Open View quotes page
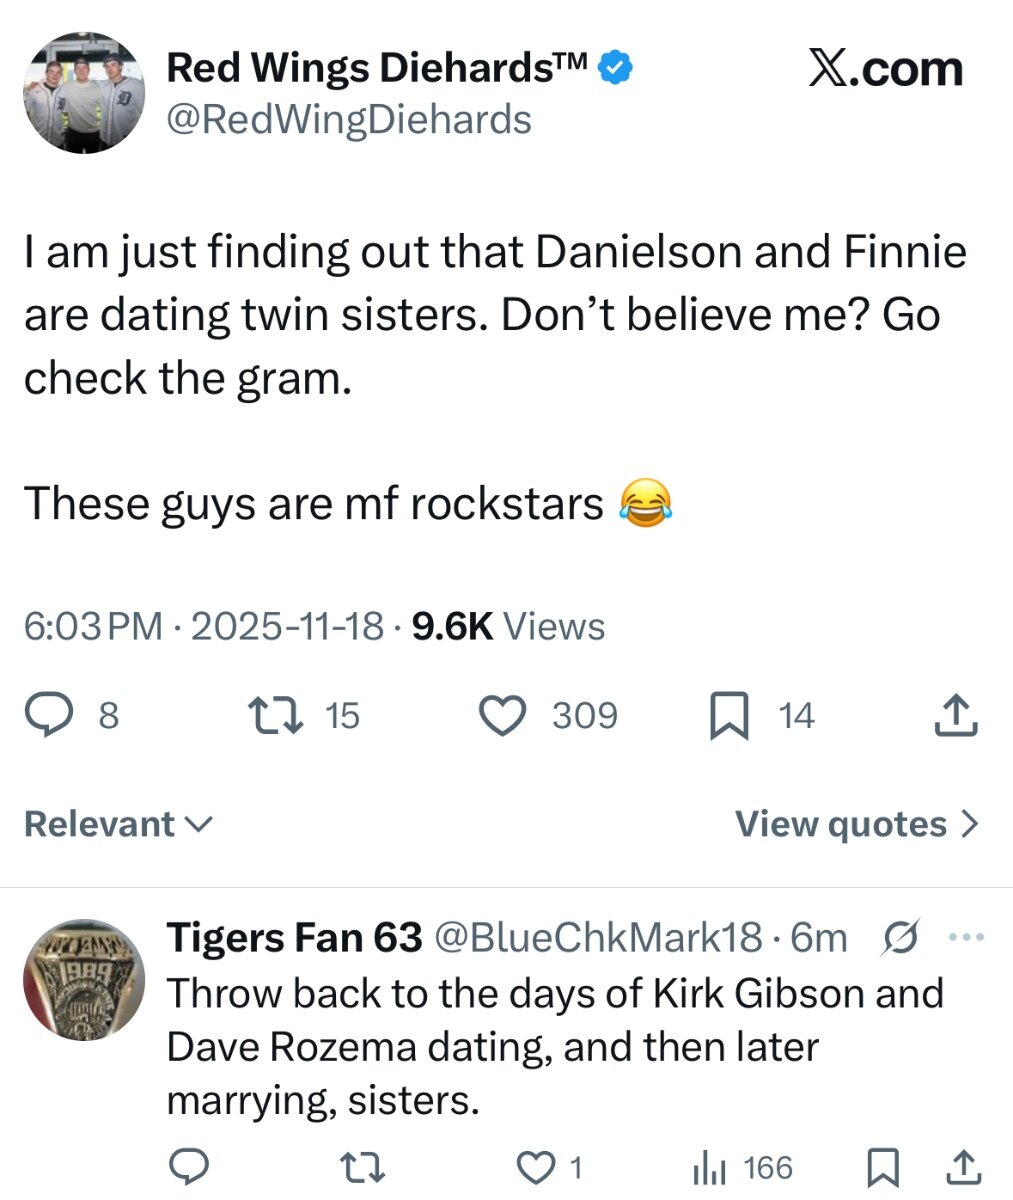 point(856,824)
